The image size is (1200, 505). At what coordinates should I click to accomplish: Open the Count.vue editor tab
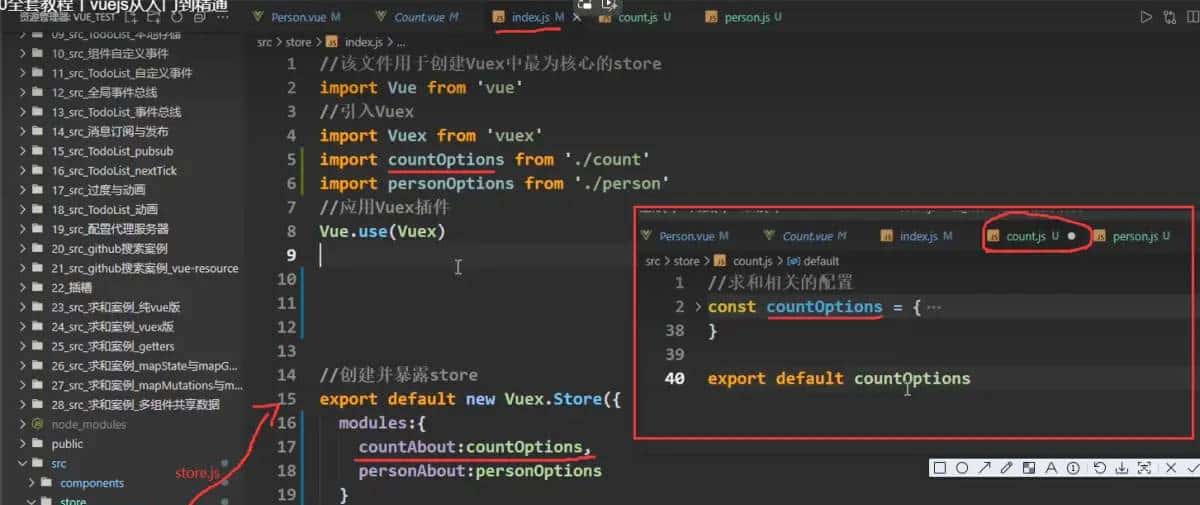point(425,17)
